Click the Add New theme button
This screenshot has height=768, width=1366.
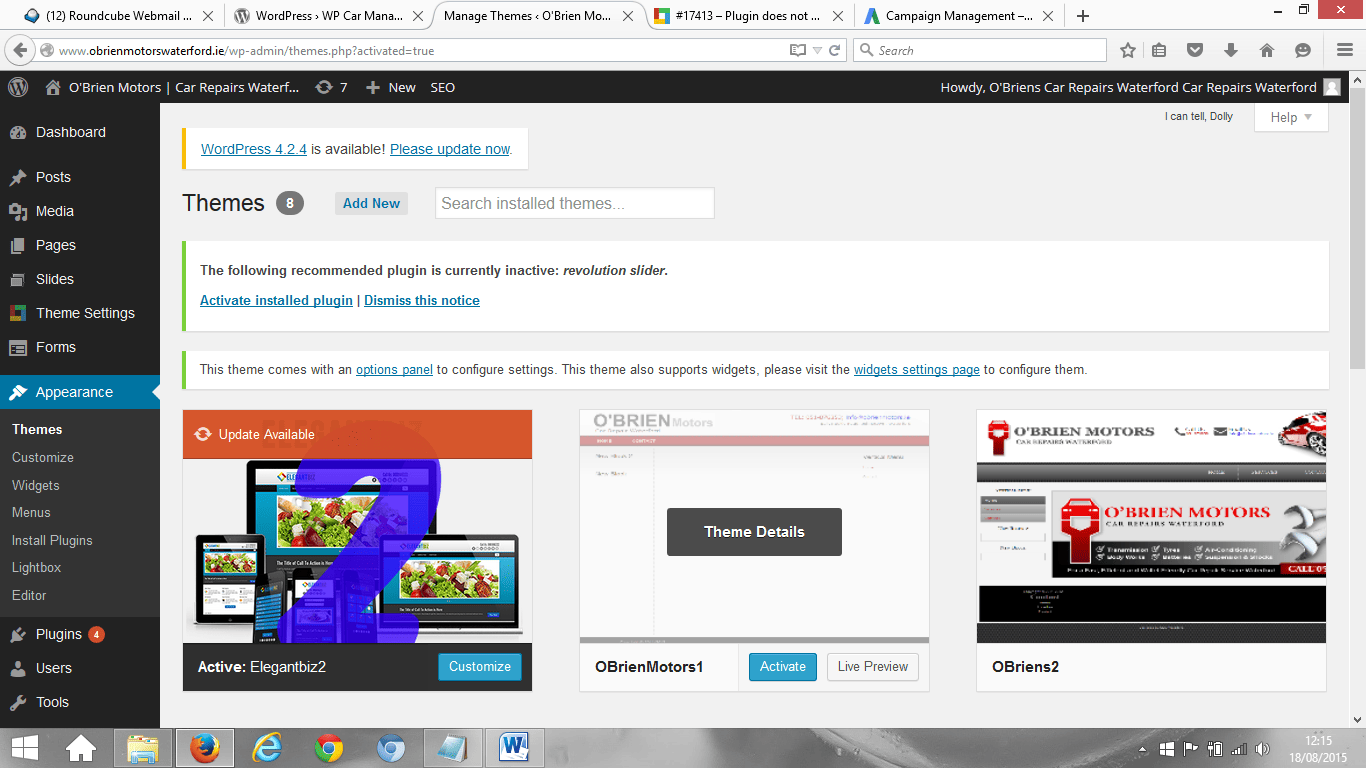[x=371, y=203]
